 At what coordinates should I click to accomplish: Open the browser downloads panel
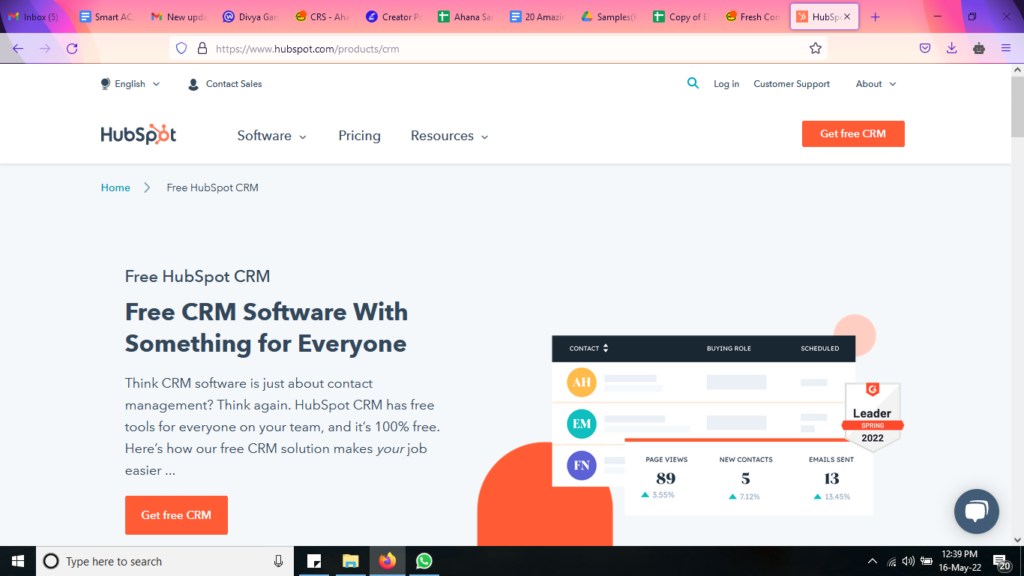click(952, 48)
